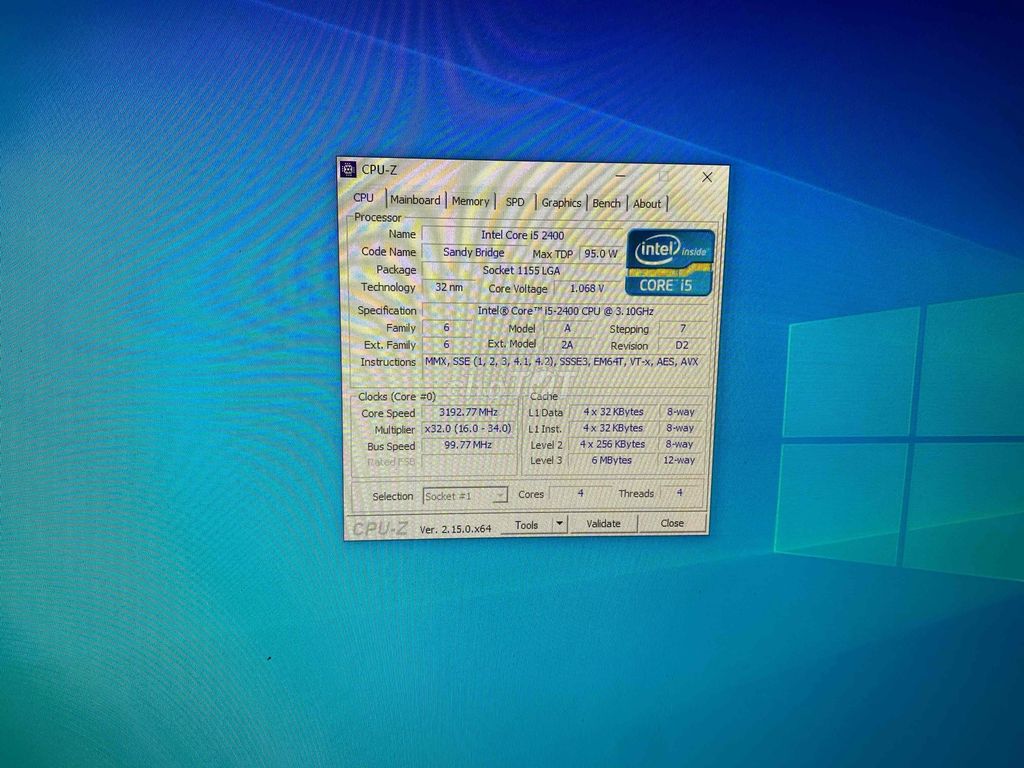
Task: Select the CPU tab
Action: (x=364, y=198)
